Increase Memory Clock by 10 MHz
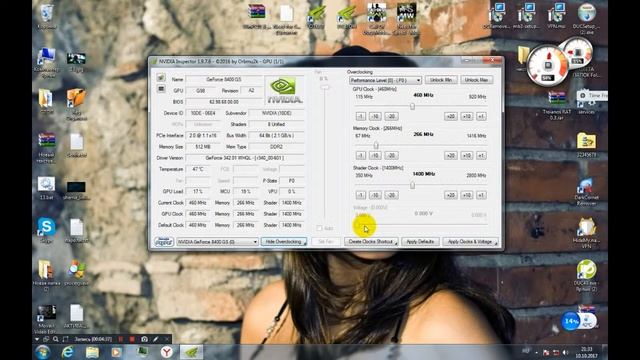Viewport: 640px width, 360px height. point(467,156)
